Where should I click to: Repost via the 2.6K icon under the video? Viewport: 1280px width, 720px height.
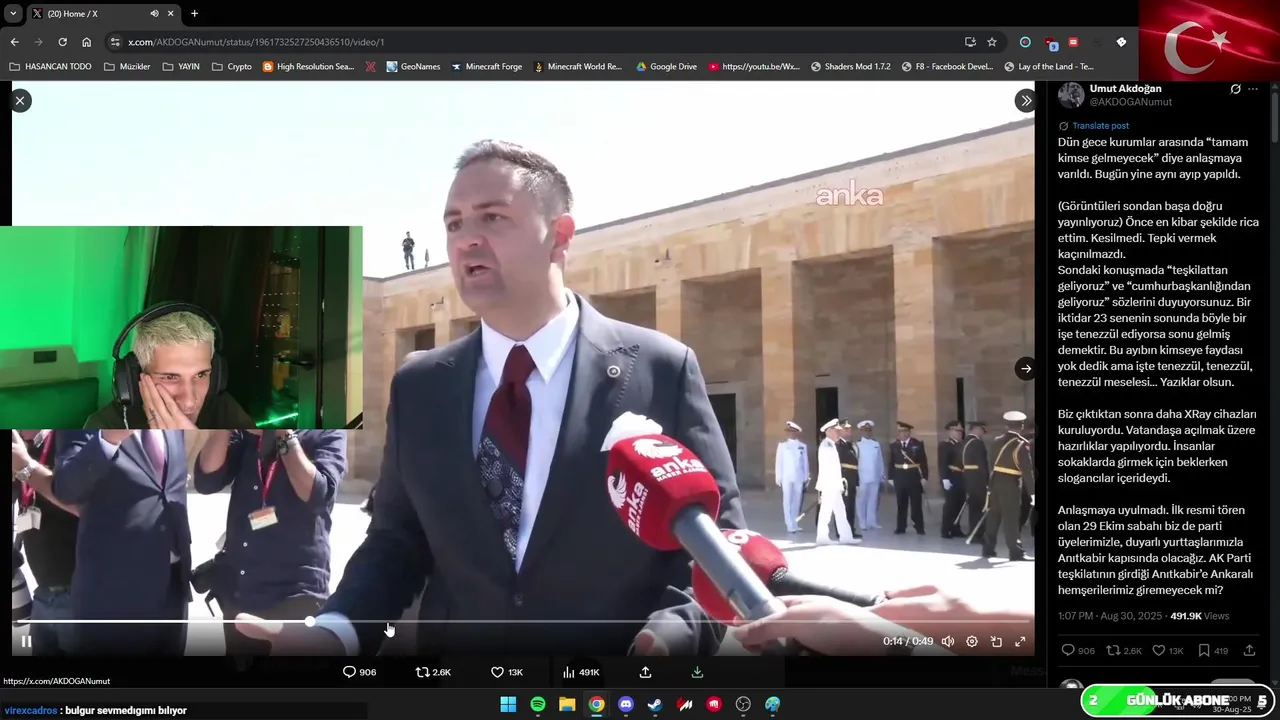point(433,672)
